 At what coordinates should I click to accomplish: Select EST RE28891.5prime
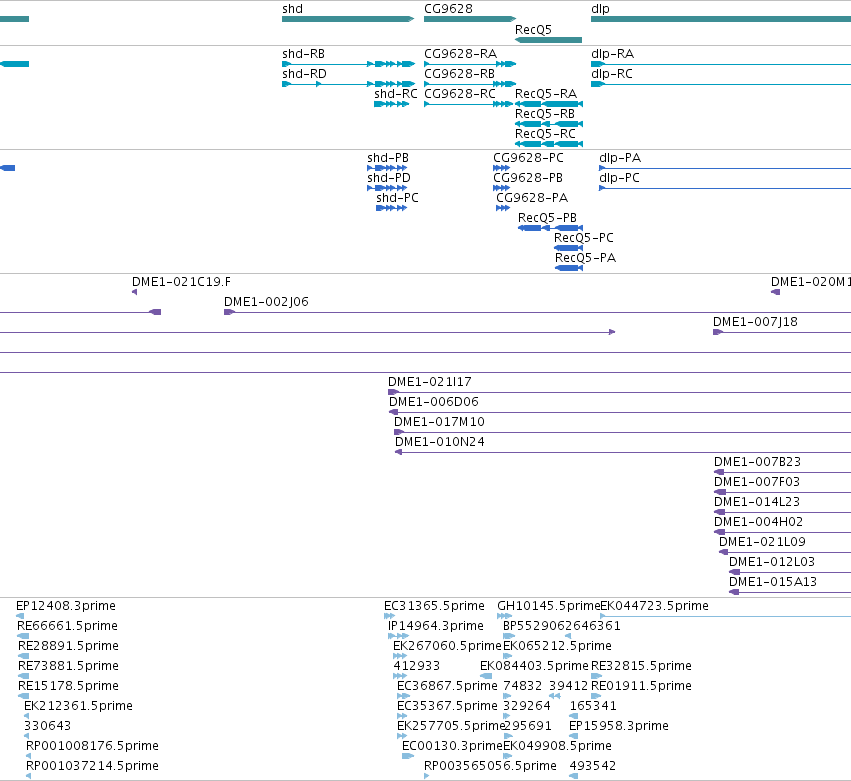pos(23,656)
